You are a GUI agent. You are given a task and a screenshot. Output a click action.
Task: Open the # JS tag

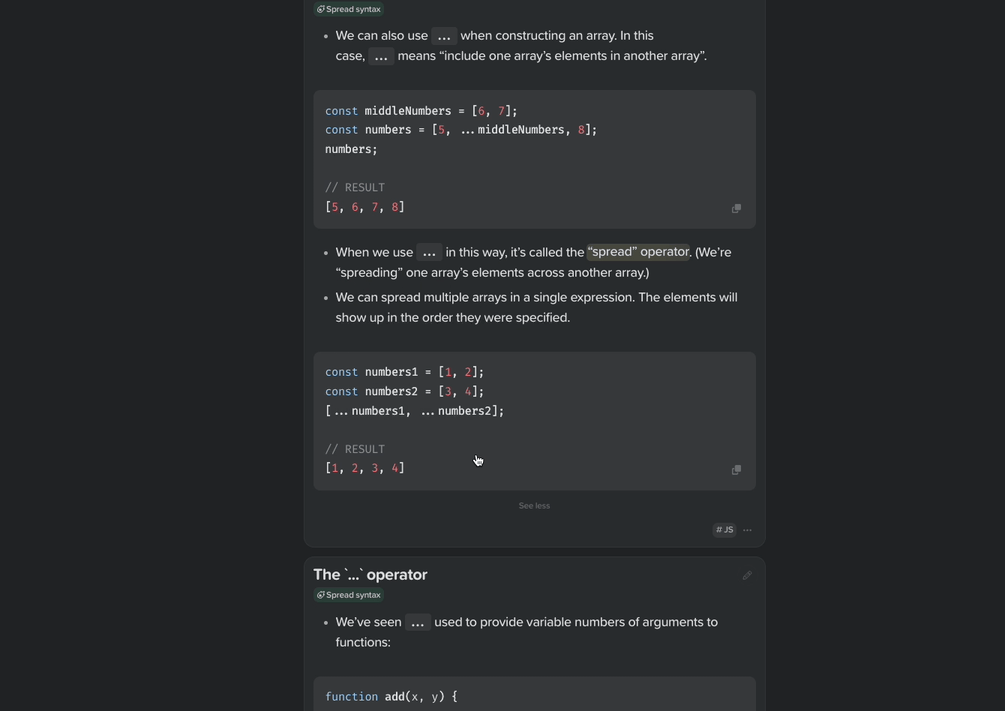[725, 530]
